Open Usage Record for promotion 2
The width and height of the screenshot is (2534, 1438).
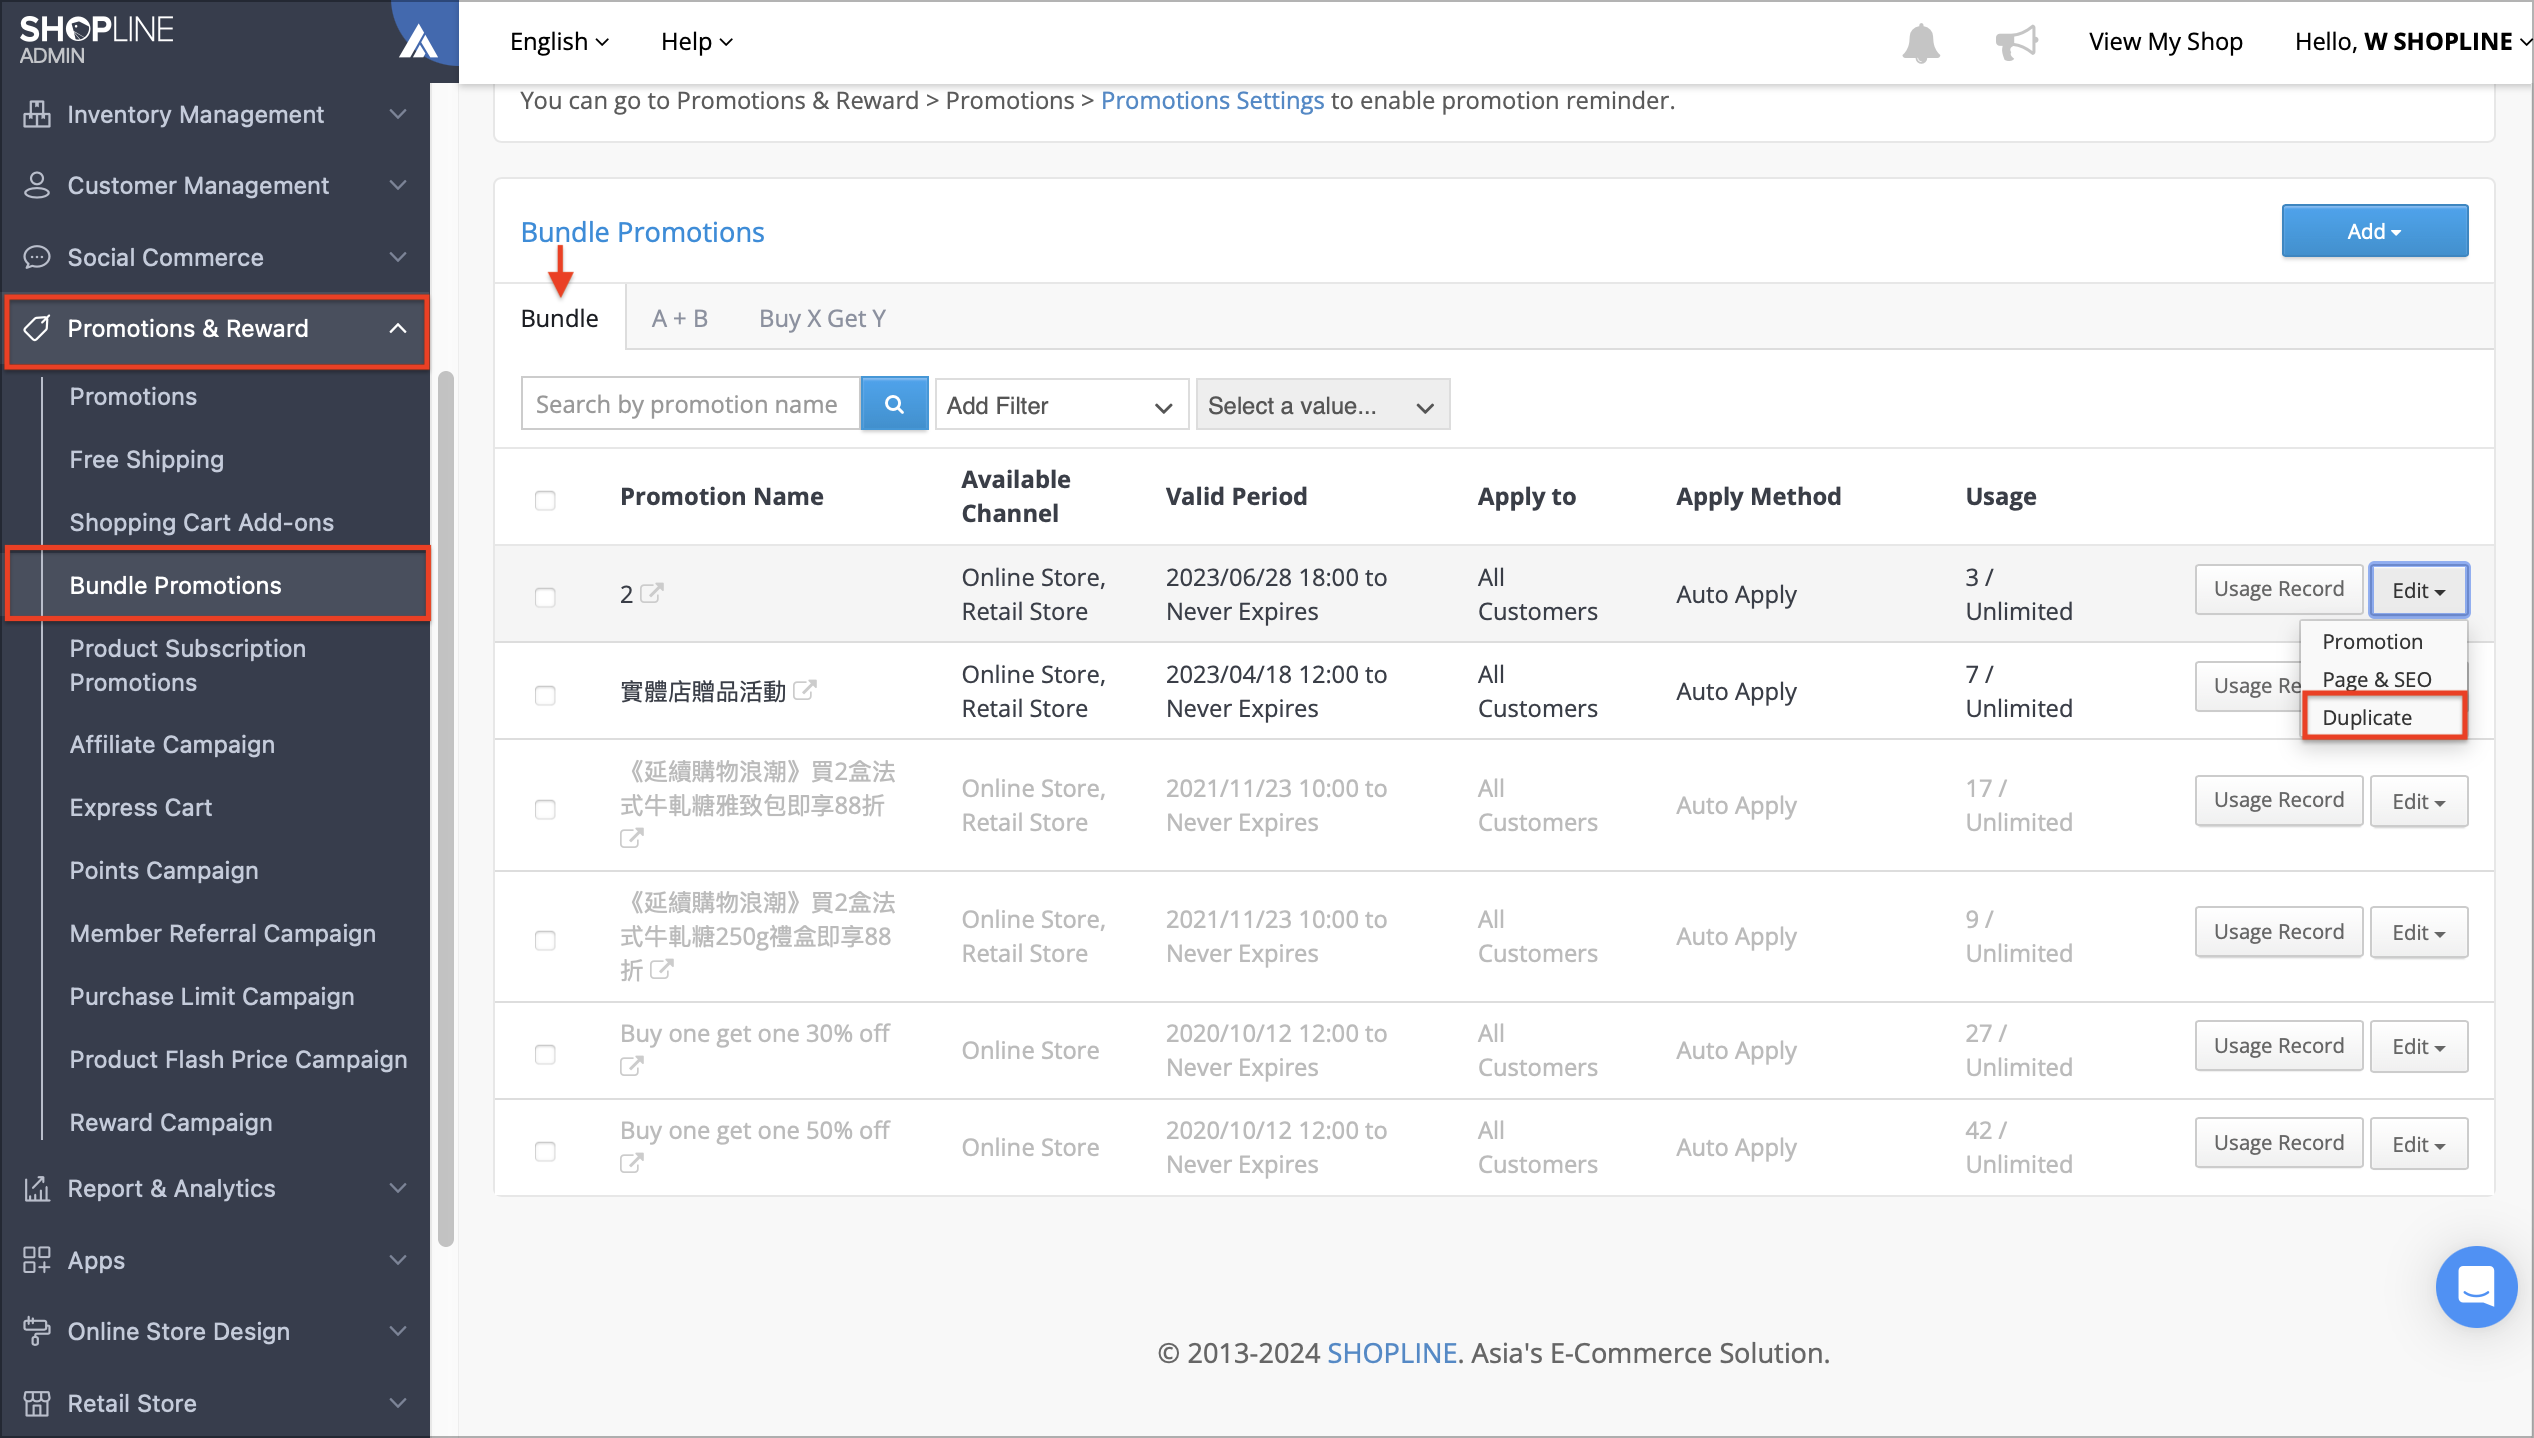point(2278,589)
